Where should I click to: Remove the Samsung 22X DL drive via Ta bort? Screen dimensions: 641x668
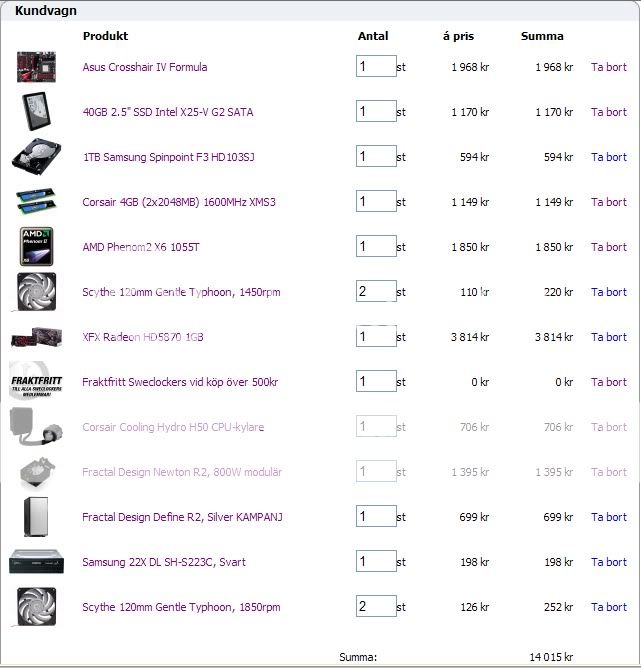click(x=608, y=562)
